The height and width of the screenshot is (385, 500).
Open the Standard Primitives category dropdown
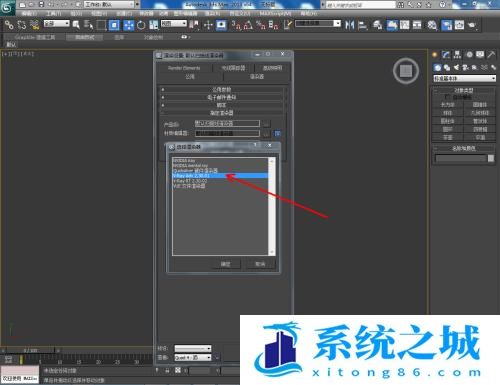[464, 78]
